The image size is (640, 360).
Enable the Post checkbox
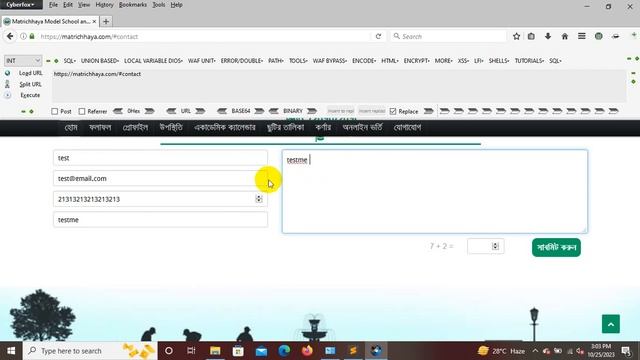55,111
